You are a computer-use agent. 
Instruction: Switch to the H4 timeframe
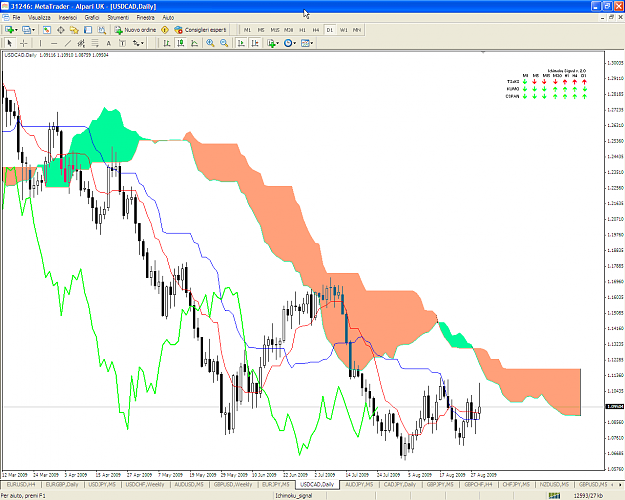click(x=316, y=30)
